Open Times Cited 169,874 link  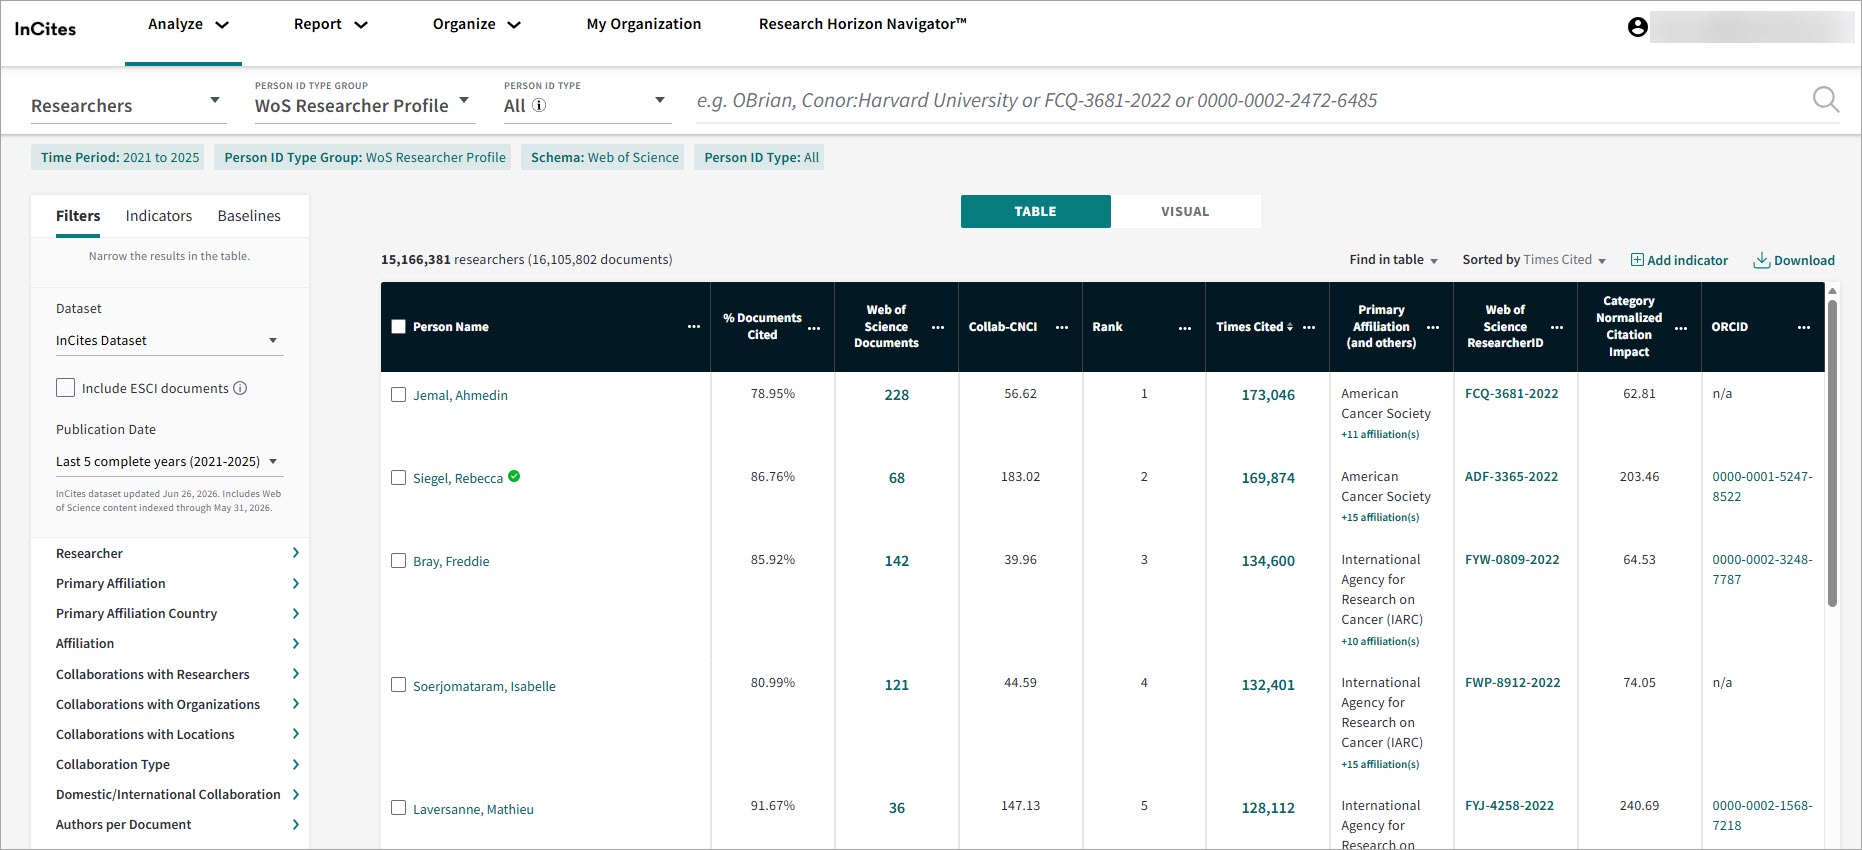click(1268, 478)
